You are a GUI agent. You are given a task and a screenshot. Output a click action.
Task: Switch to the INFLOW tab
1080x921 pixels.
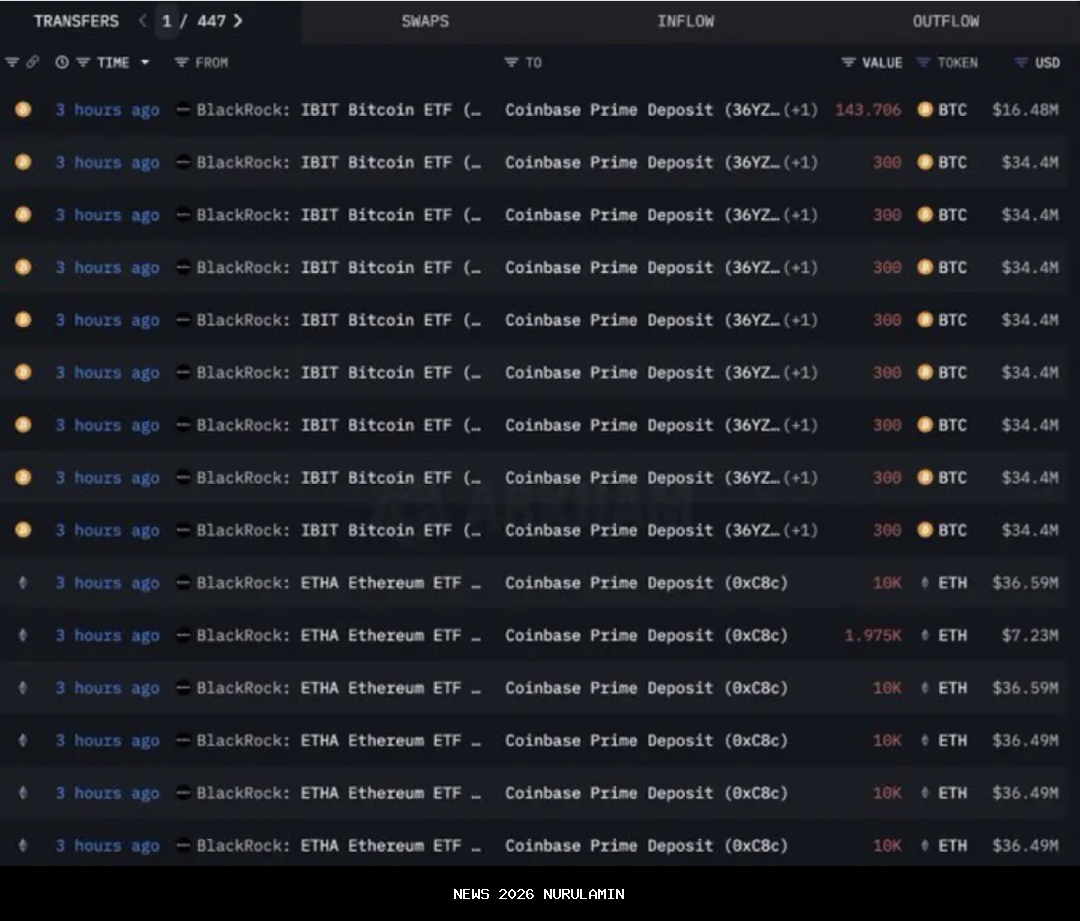pyautogui.click(x=685, y=21)
